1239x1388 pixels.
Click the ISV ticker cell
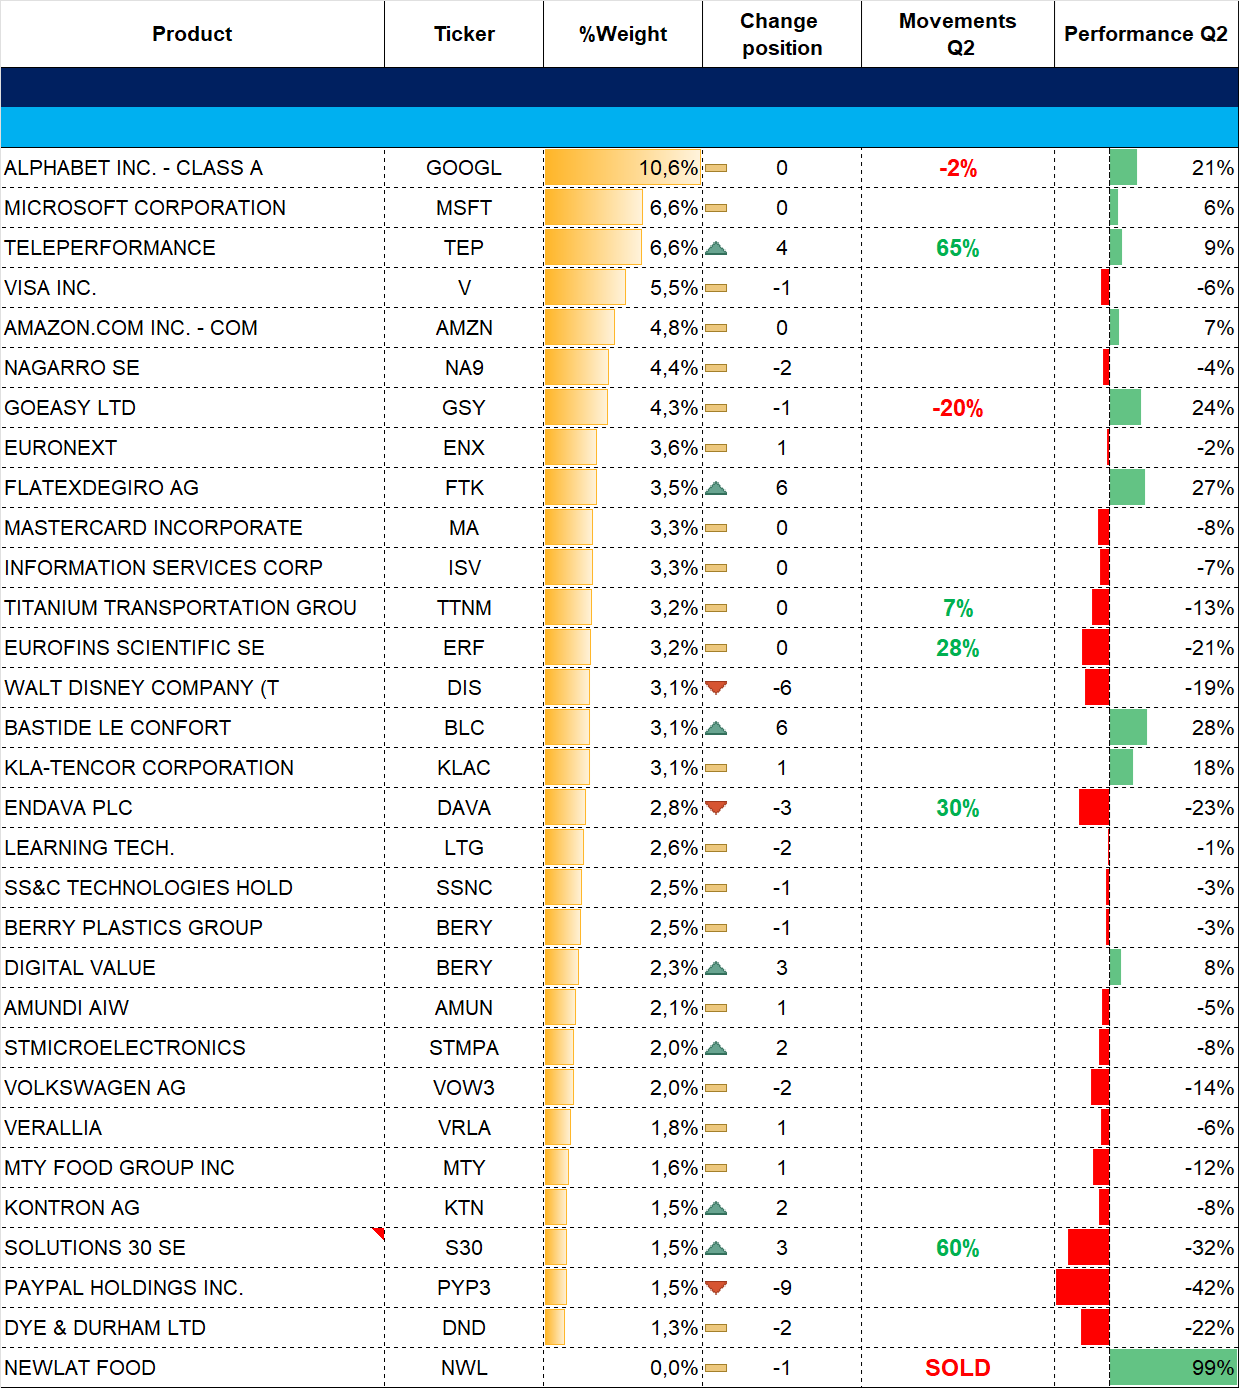(464, 568)
